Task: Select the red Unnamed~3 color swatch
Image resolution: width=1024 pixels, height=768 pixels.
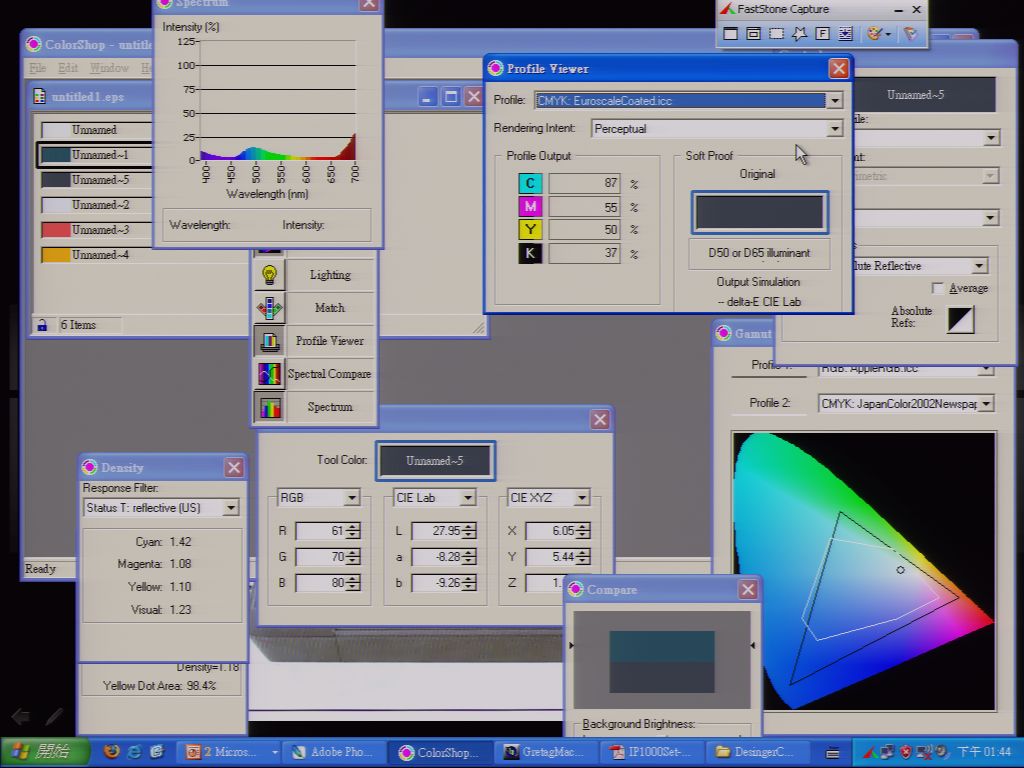Action: pyautogui.click(x=56, y=230)
